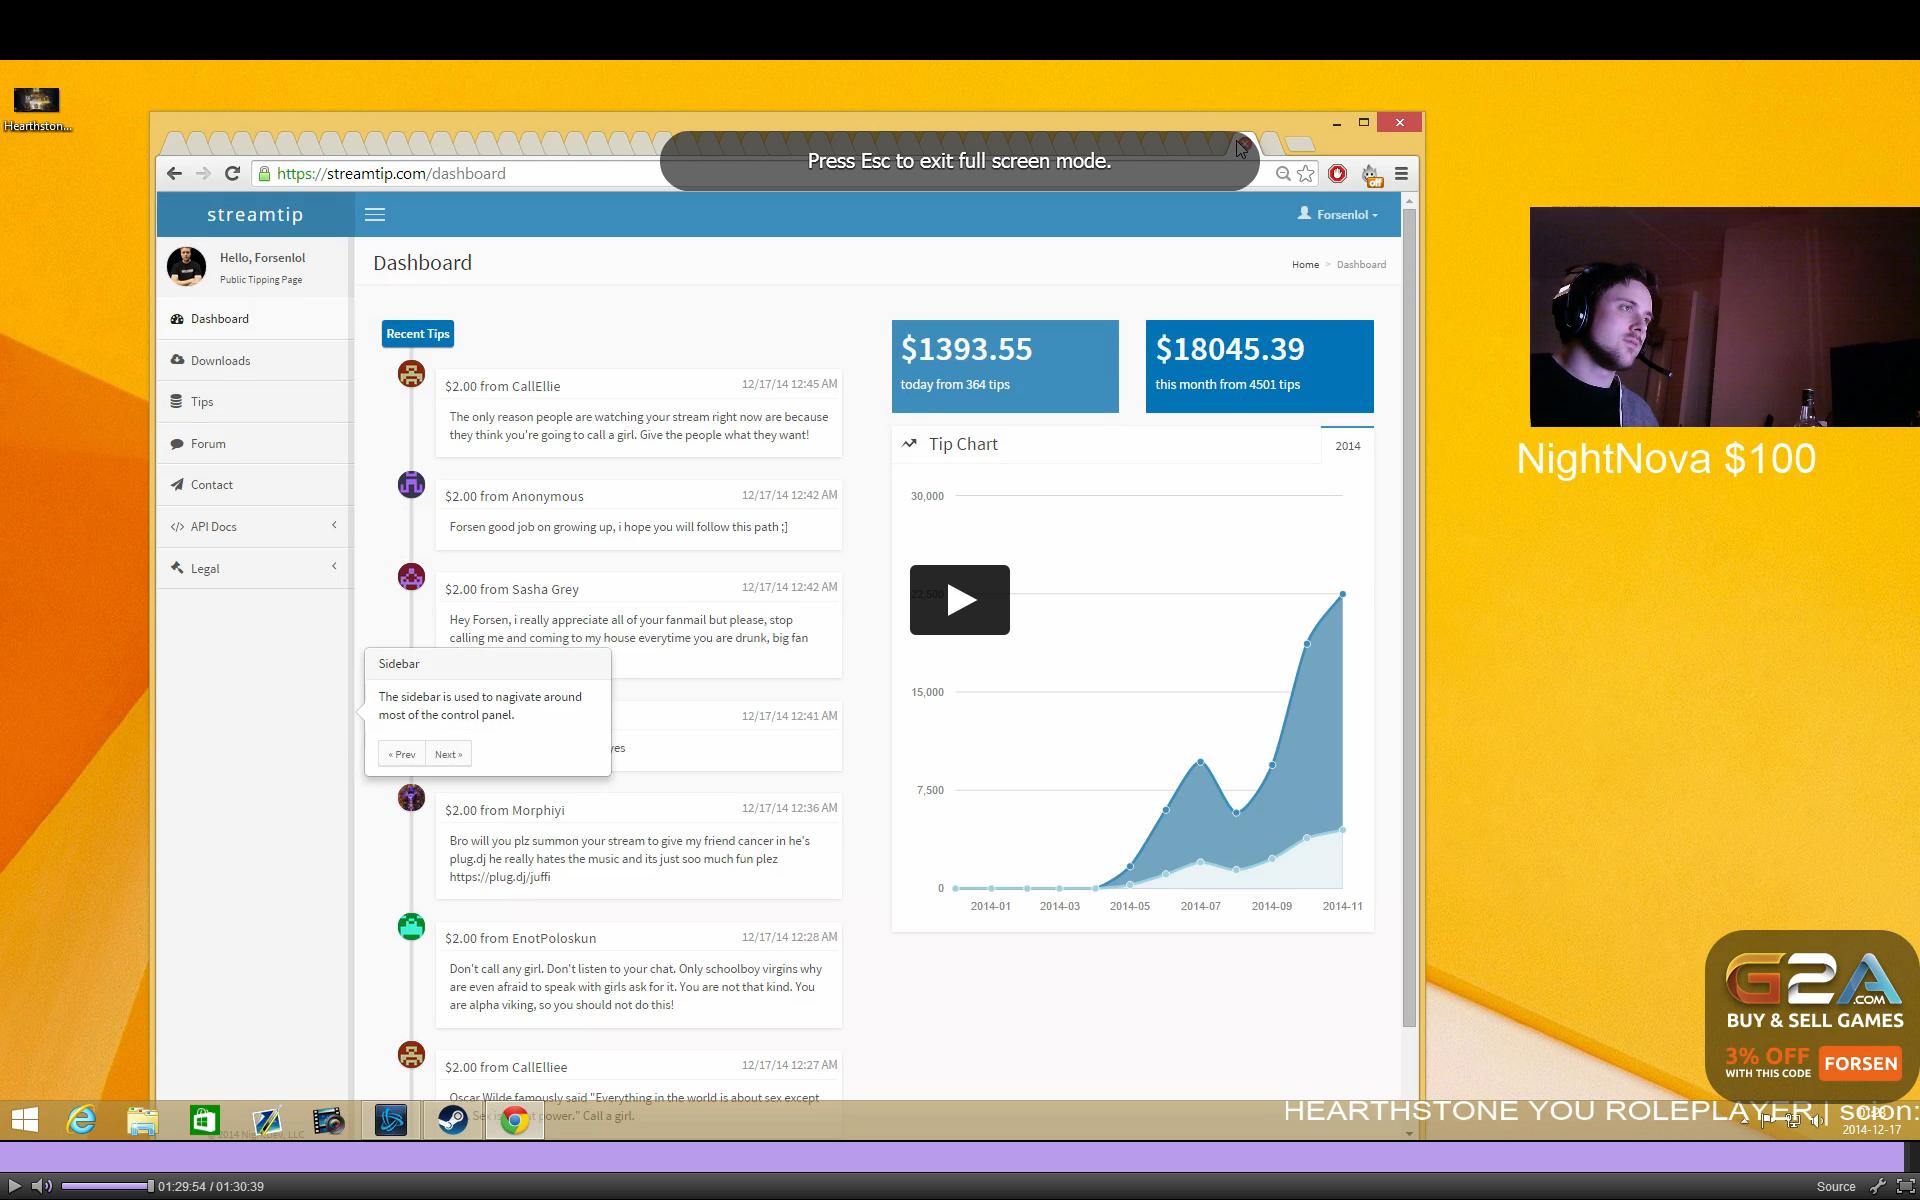
Task: Click the avatar beside Morphiyi's tip
Action: (x=411, y=798)
